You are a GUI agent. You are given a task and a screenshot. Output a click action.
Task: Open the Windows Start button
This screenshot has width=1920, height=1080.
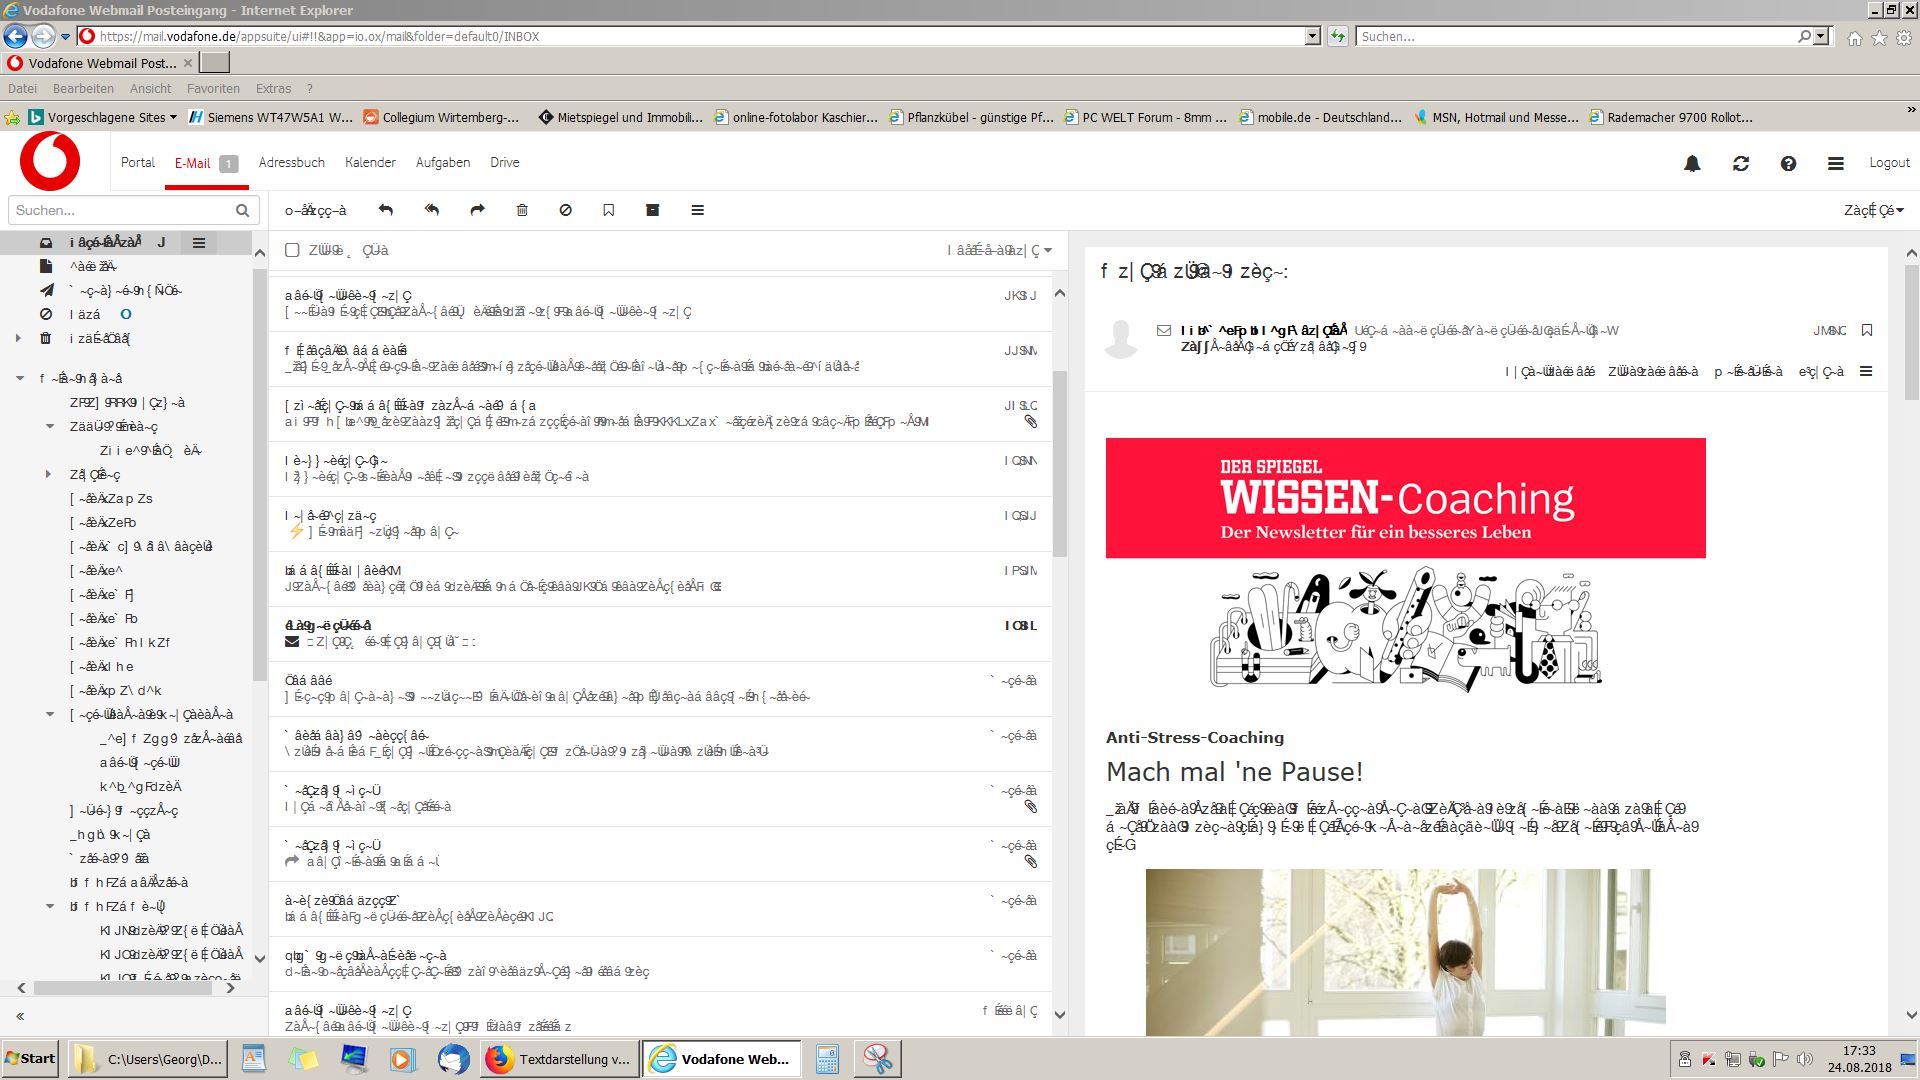point(30,1058)
